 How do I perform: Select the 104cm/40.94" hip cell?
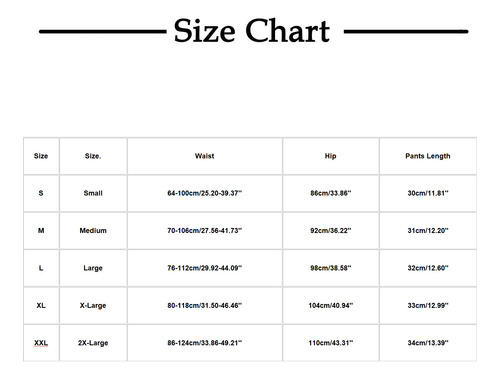pyautogui.click(x=331, y=305)
